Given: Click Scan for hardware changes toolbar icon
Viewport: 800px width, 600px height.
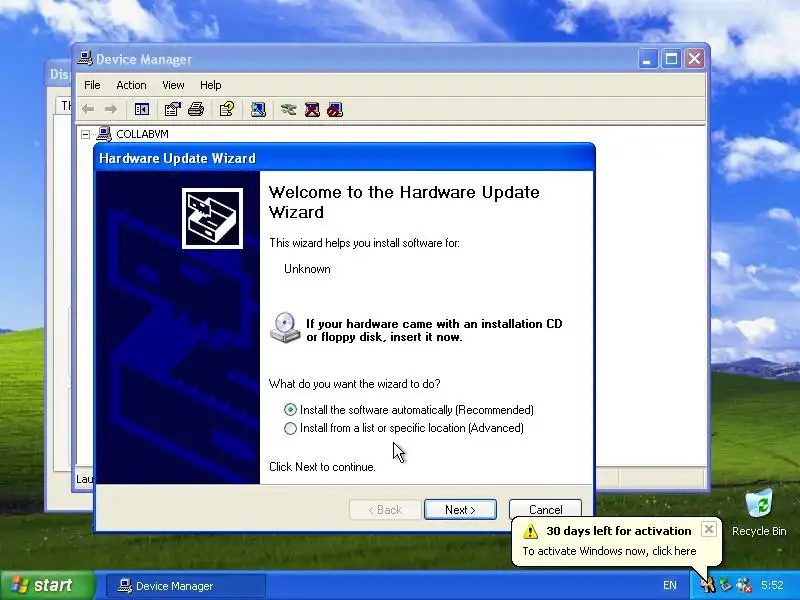Looking at the screenshot, I should 258,109.
